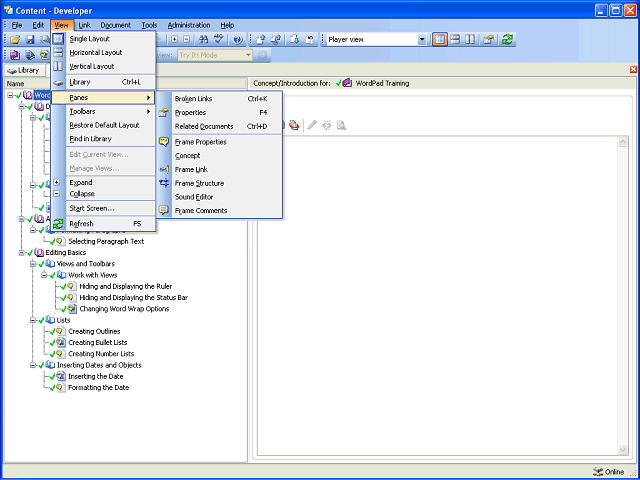The width and height of the screenshot is (640, 480).
Task: Click the Save disk toolbar icon
Action: coord(30,40)
